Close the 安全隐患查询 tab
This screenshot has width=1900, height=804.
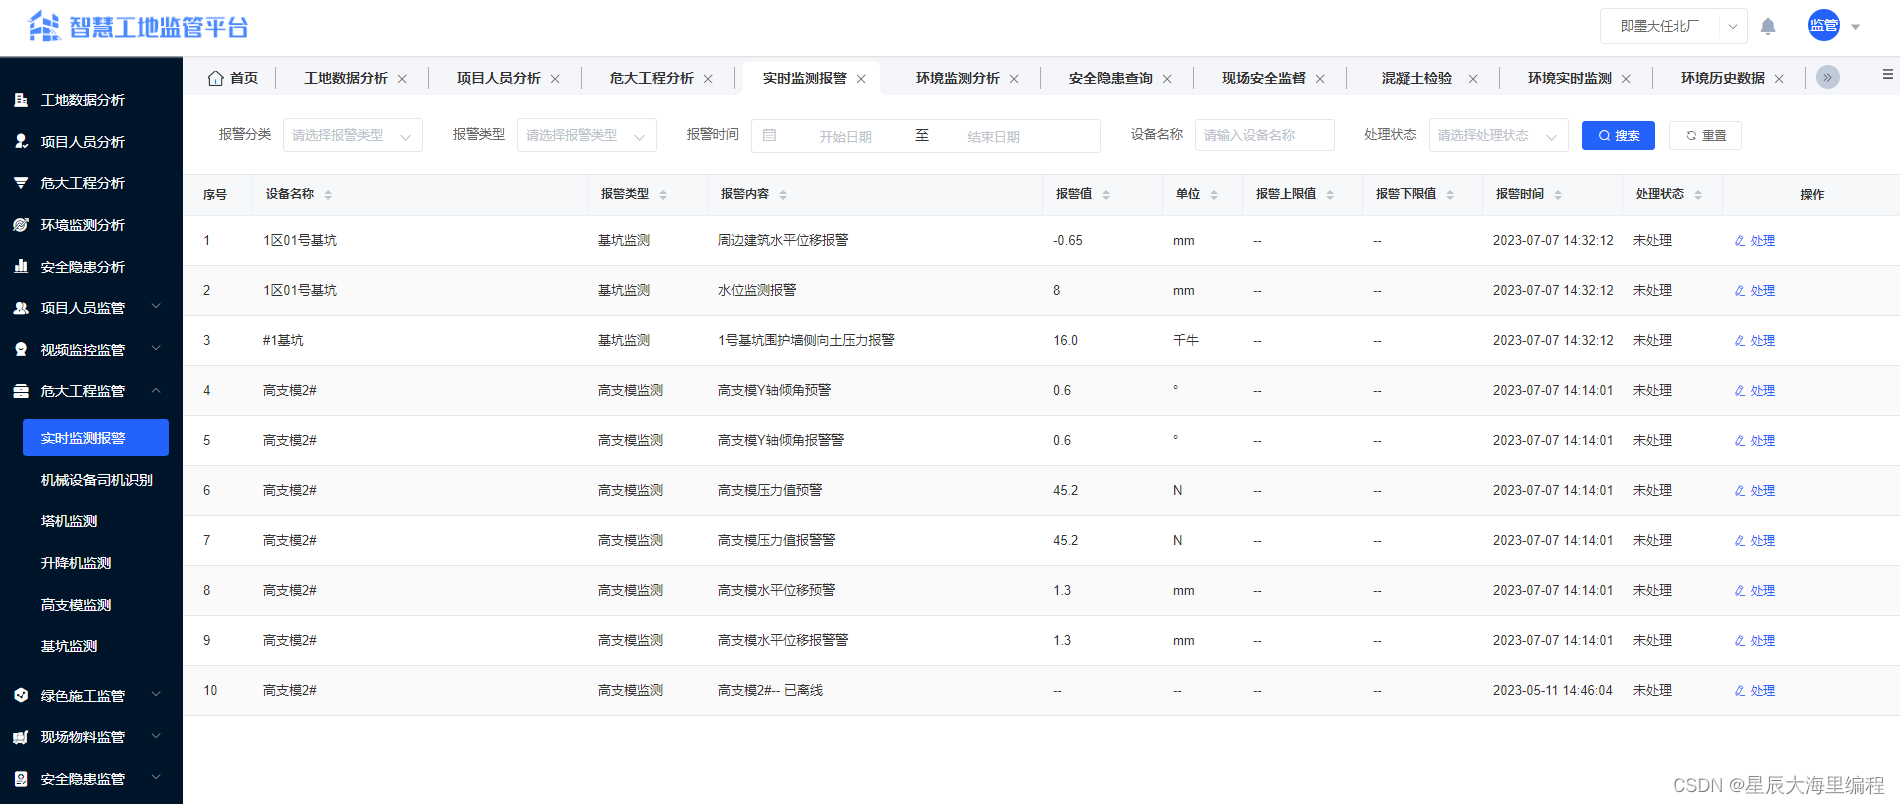click(x=1167, y=79)
